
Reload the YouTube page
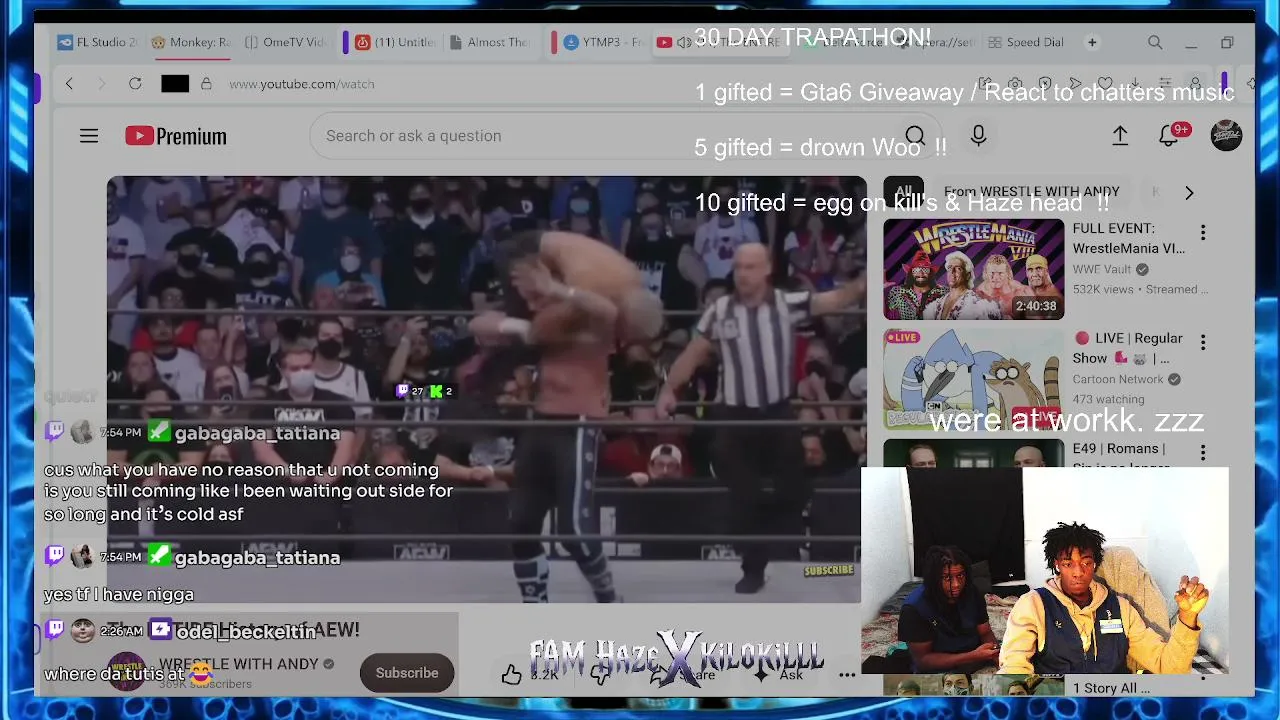[x=135, y=84]
